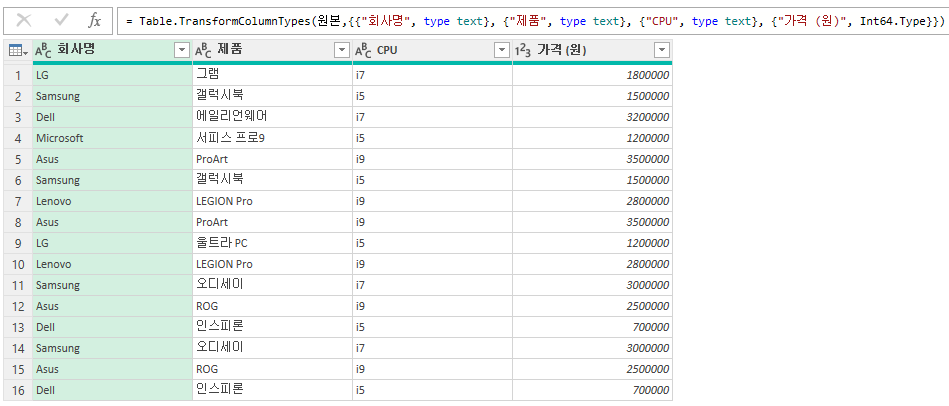Click the LEGION Pro cell in row 10
This screenshot has width=949, height=406.
coord(272,264)
